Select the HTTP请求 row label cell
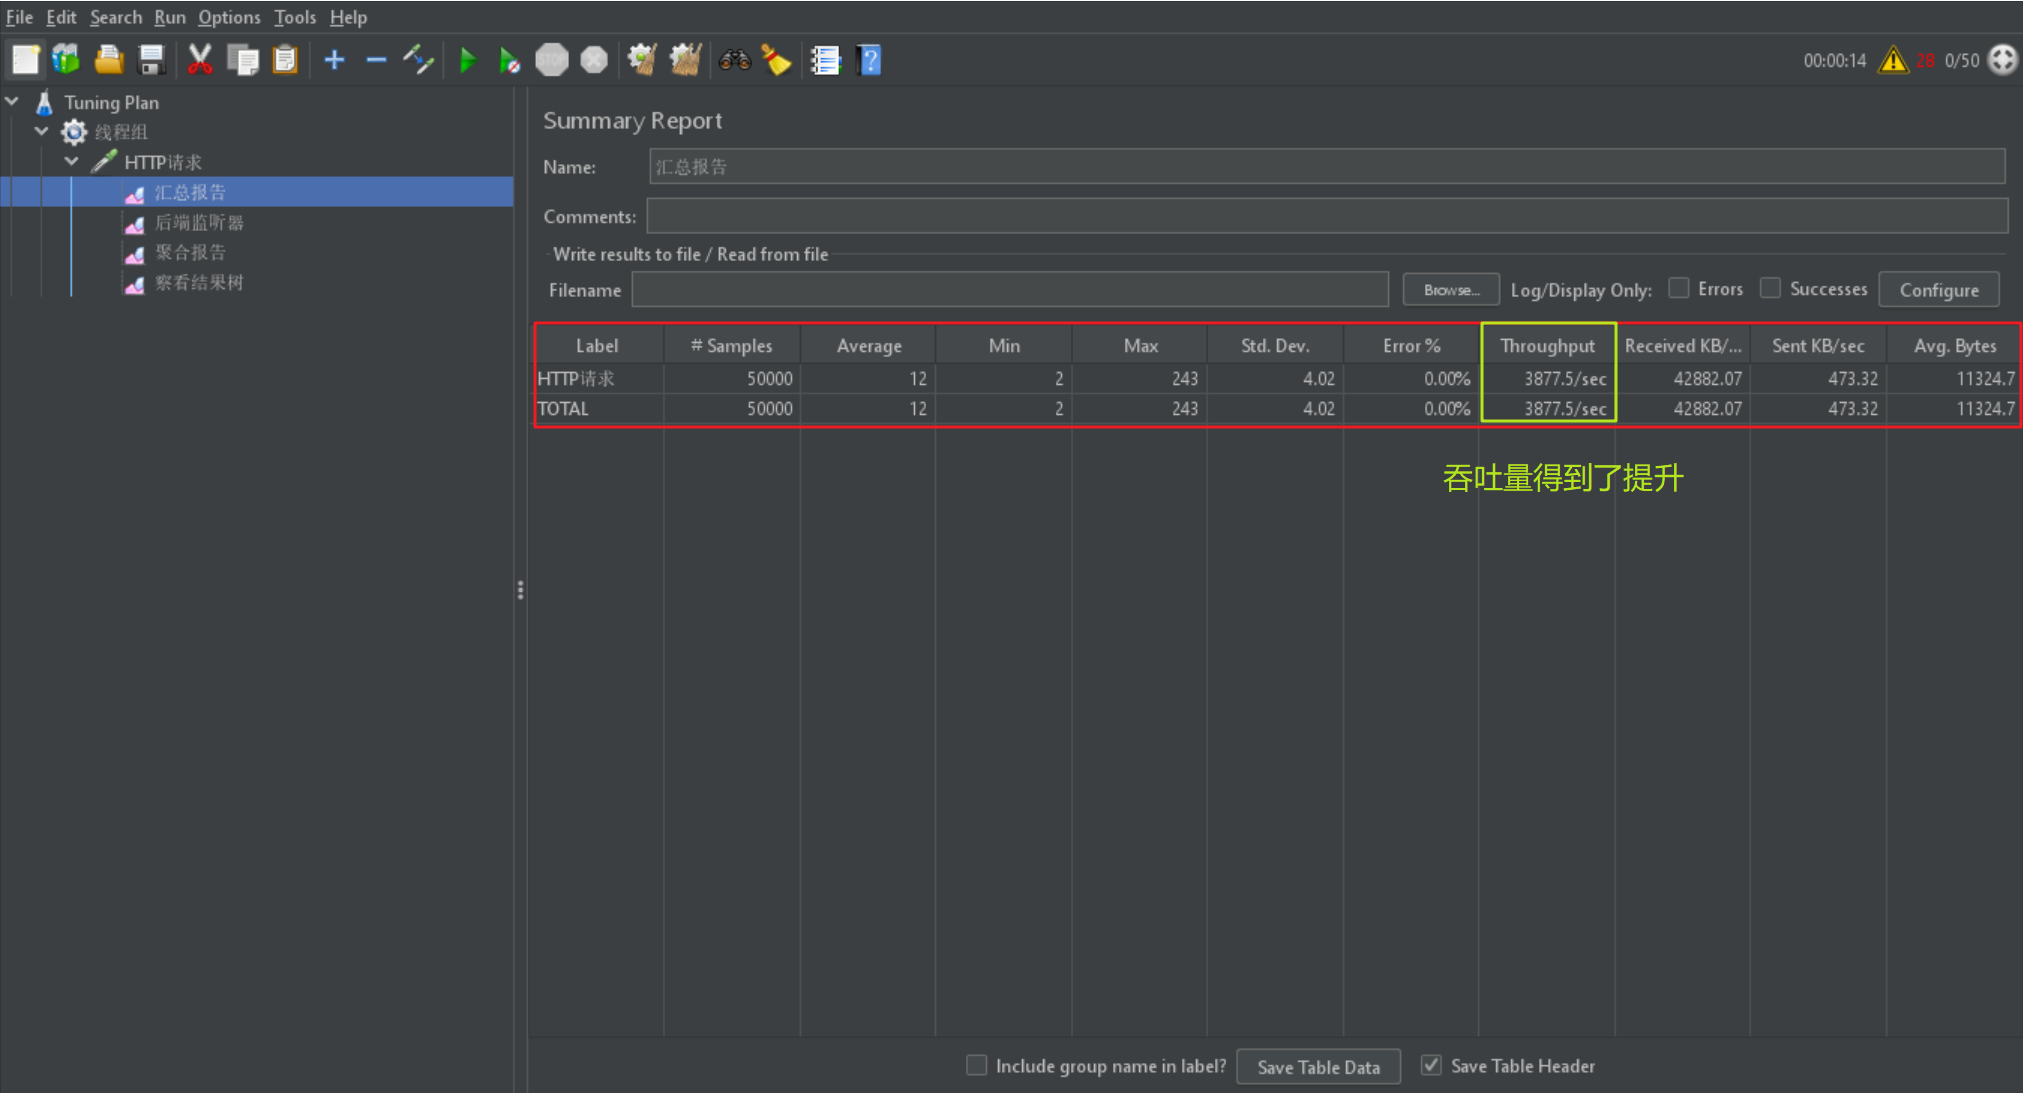2023x1093 pixels. pos(599,378)
